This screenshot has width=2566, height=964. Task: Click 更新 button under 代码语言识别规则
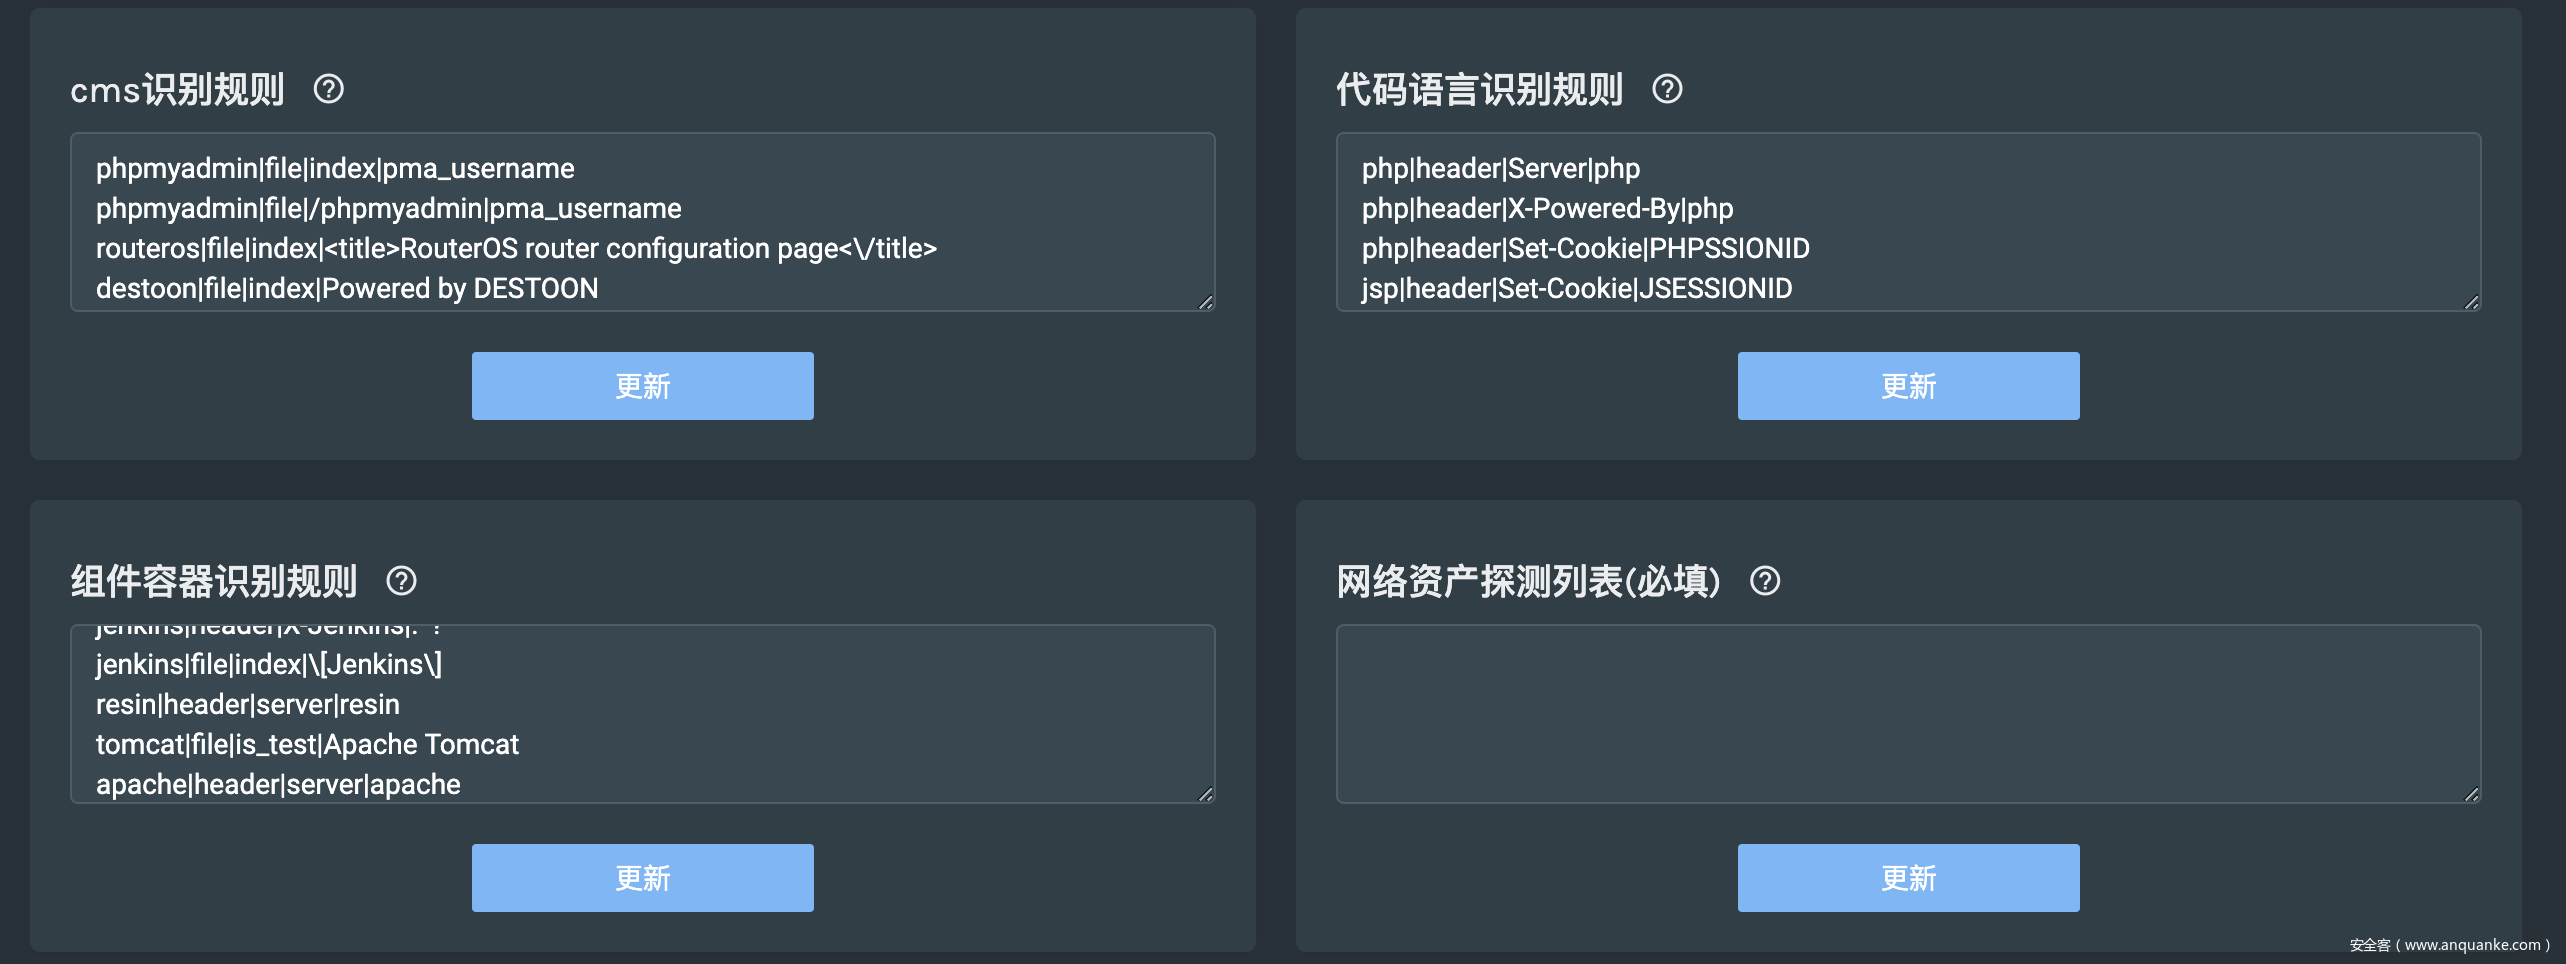[1908, 386]
